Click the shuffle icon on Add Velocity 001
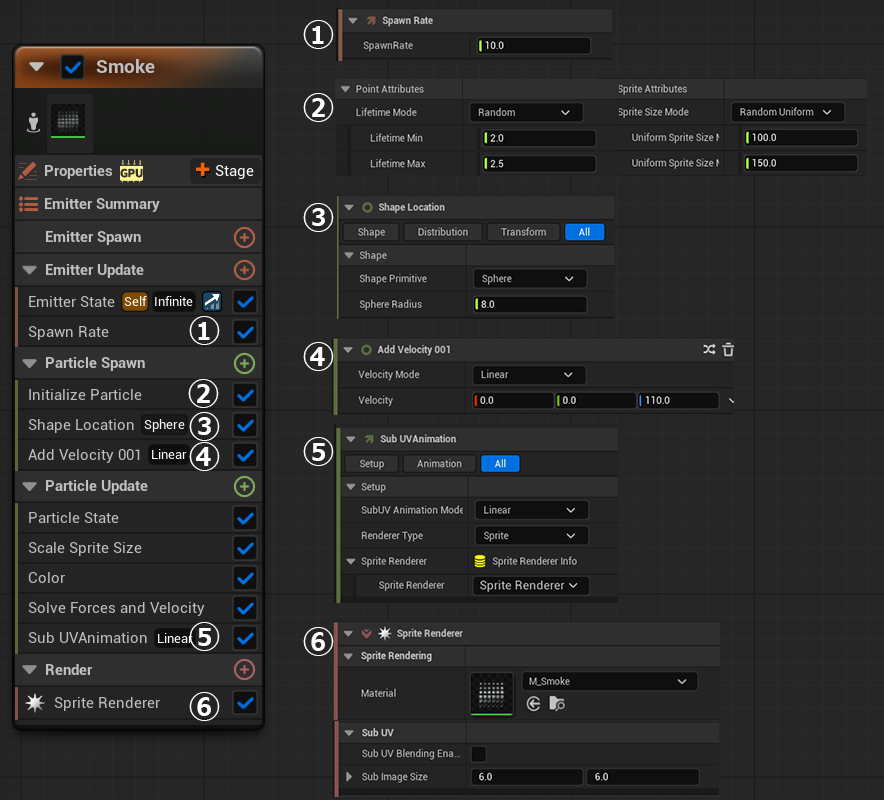884x800 pixels. tap(709, 350)
